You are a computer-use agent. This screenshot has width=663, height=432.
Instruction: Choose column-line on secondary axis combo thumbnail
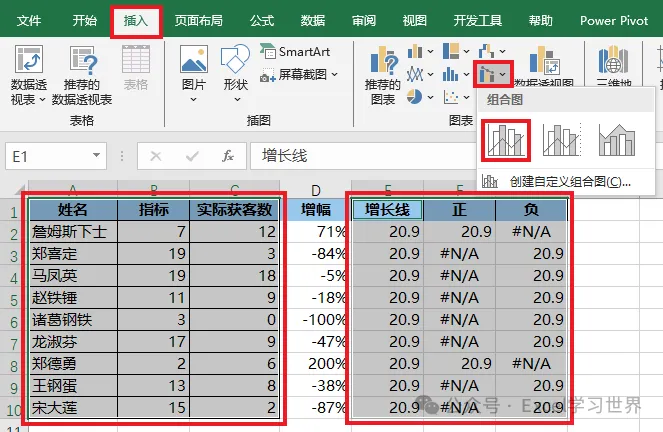[x=562, y=140]
